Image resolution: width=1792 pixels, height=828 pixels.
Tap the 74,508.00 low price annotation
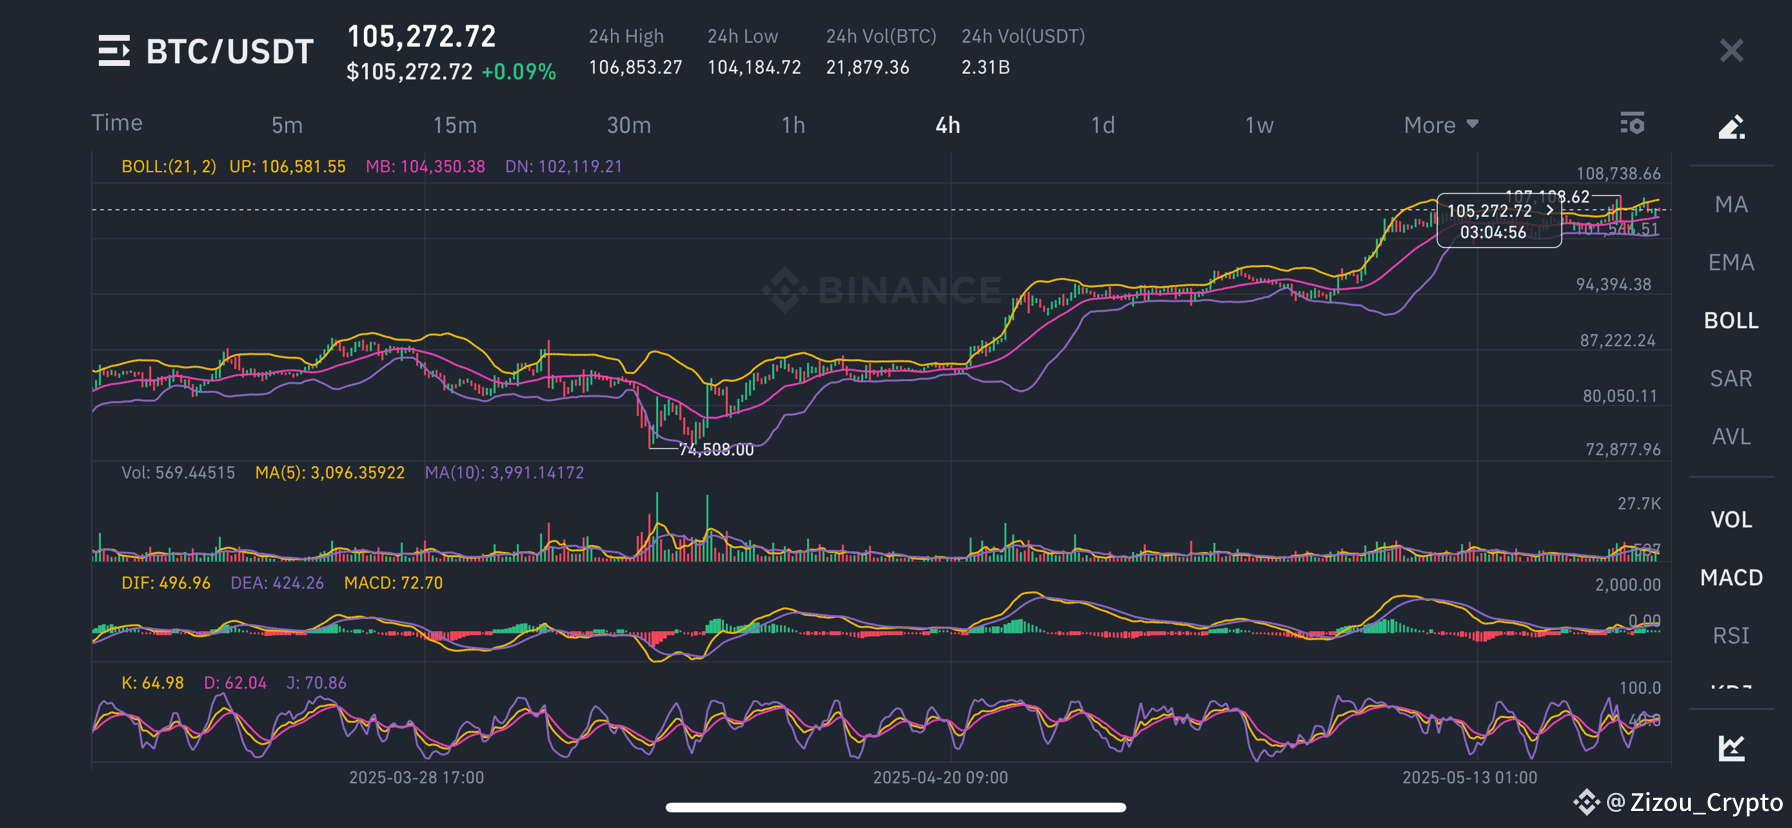716,450
